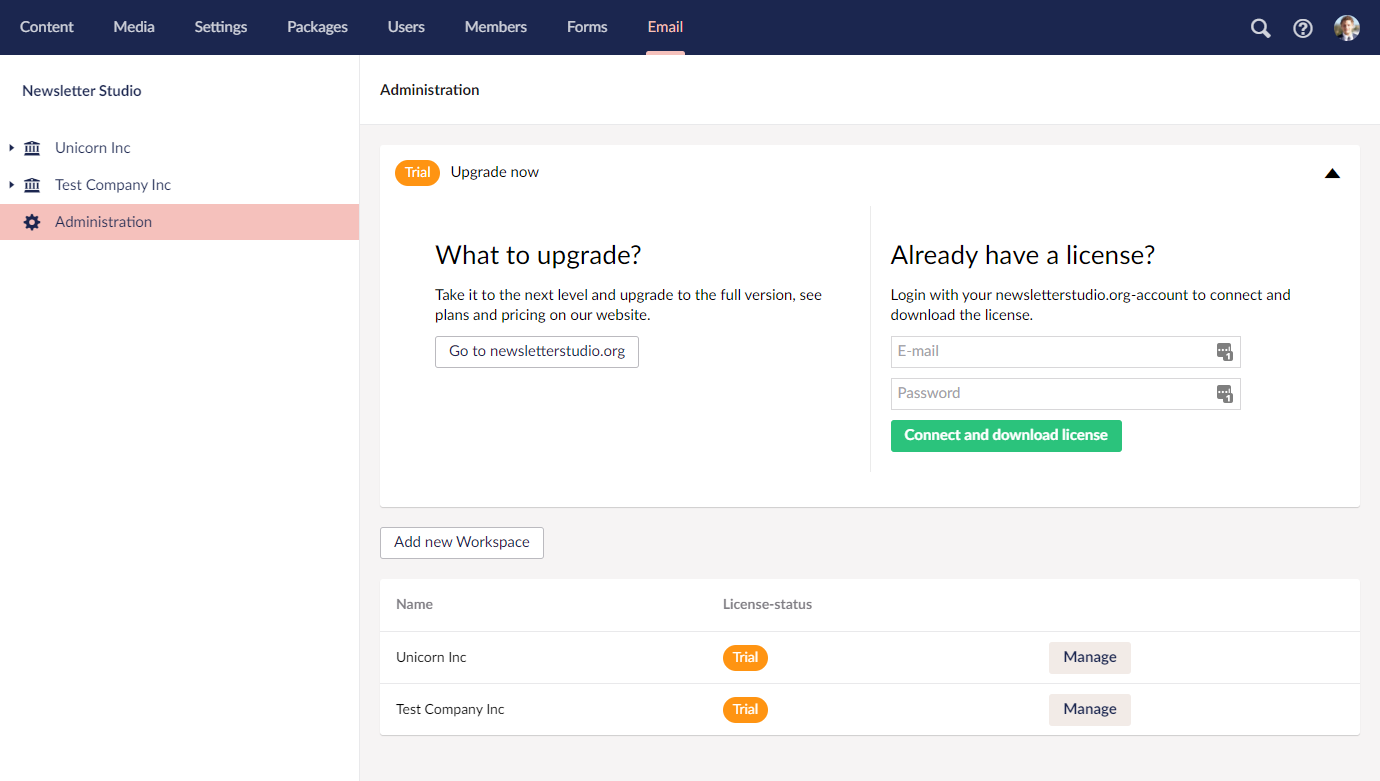This screenshot has height=781, width=1380.
Task: Open the Packages section
Action: 317,27
